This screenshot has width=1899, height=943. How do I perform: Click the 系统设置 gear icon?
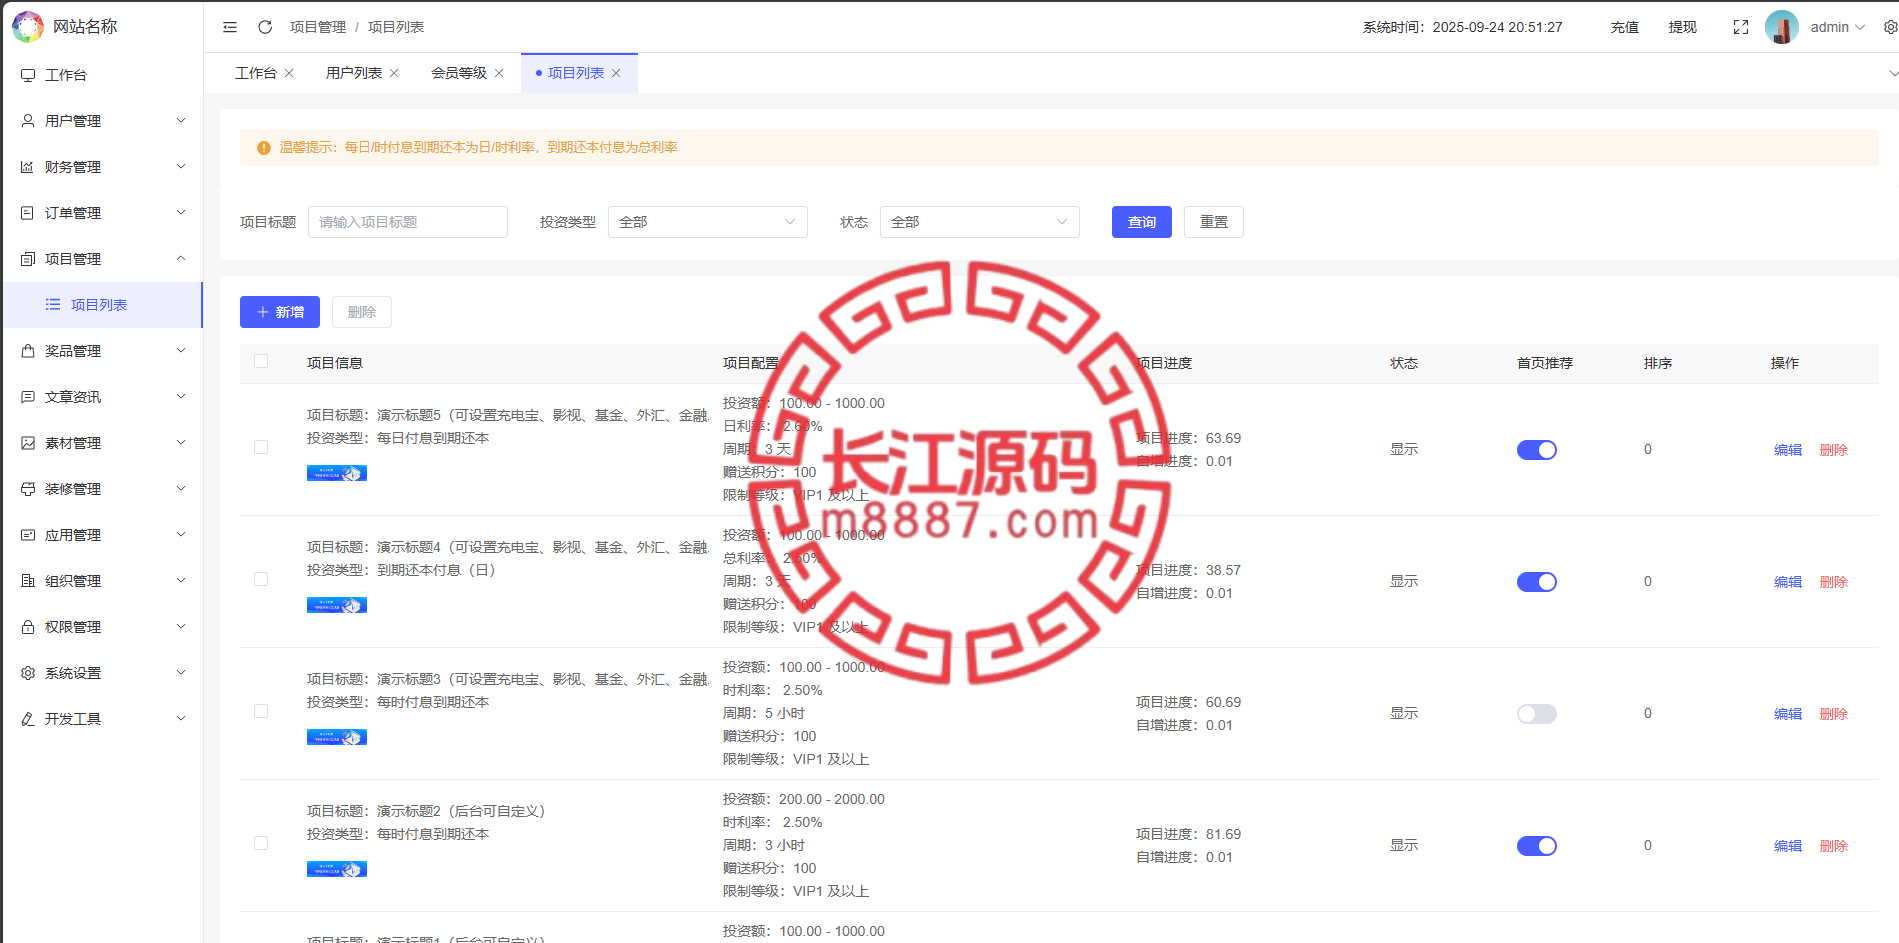[28, 673]
